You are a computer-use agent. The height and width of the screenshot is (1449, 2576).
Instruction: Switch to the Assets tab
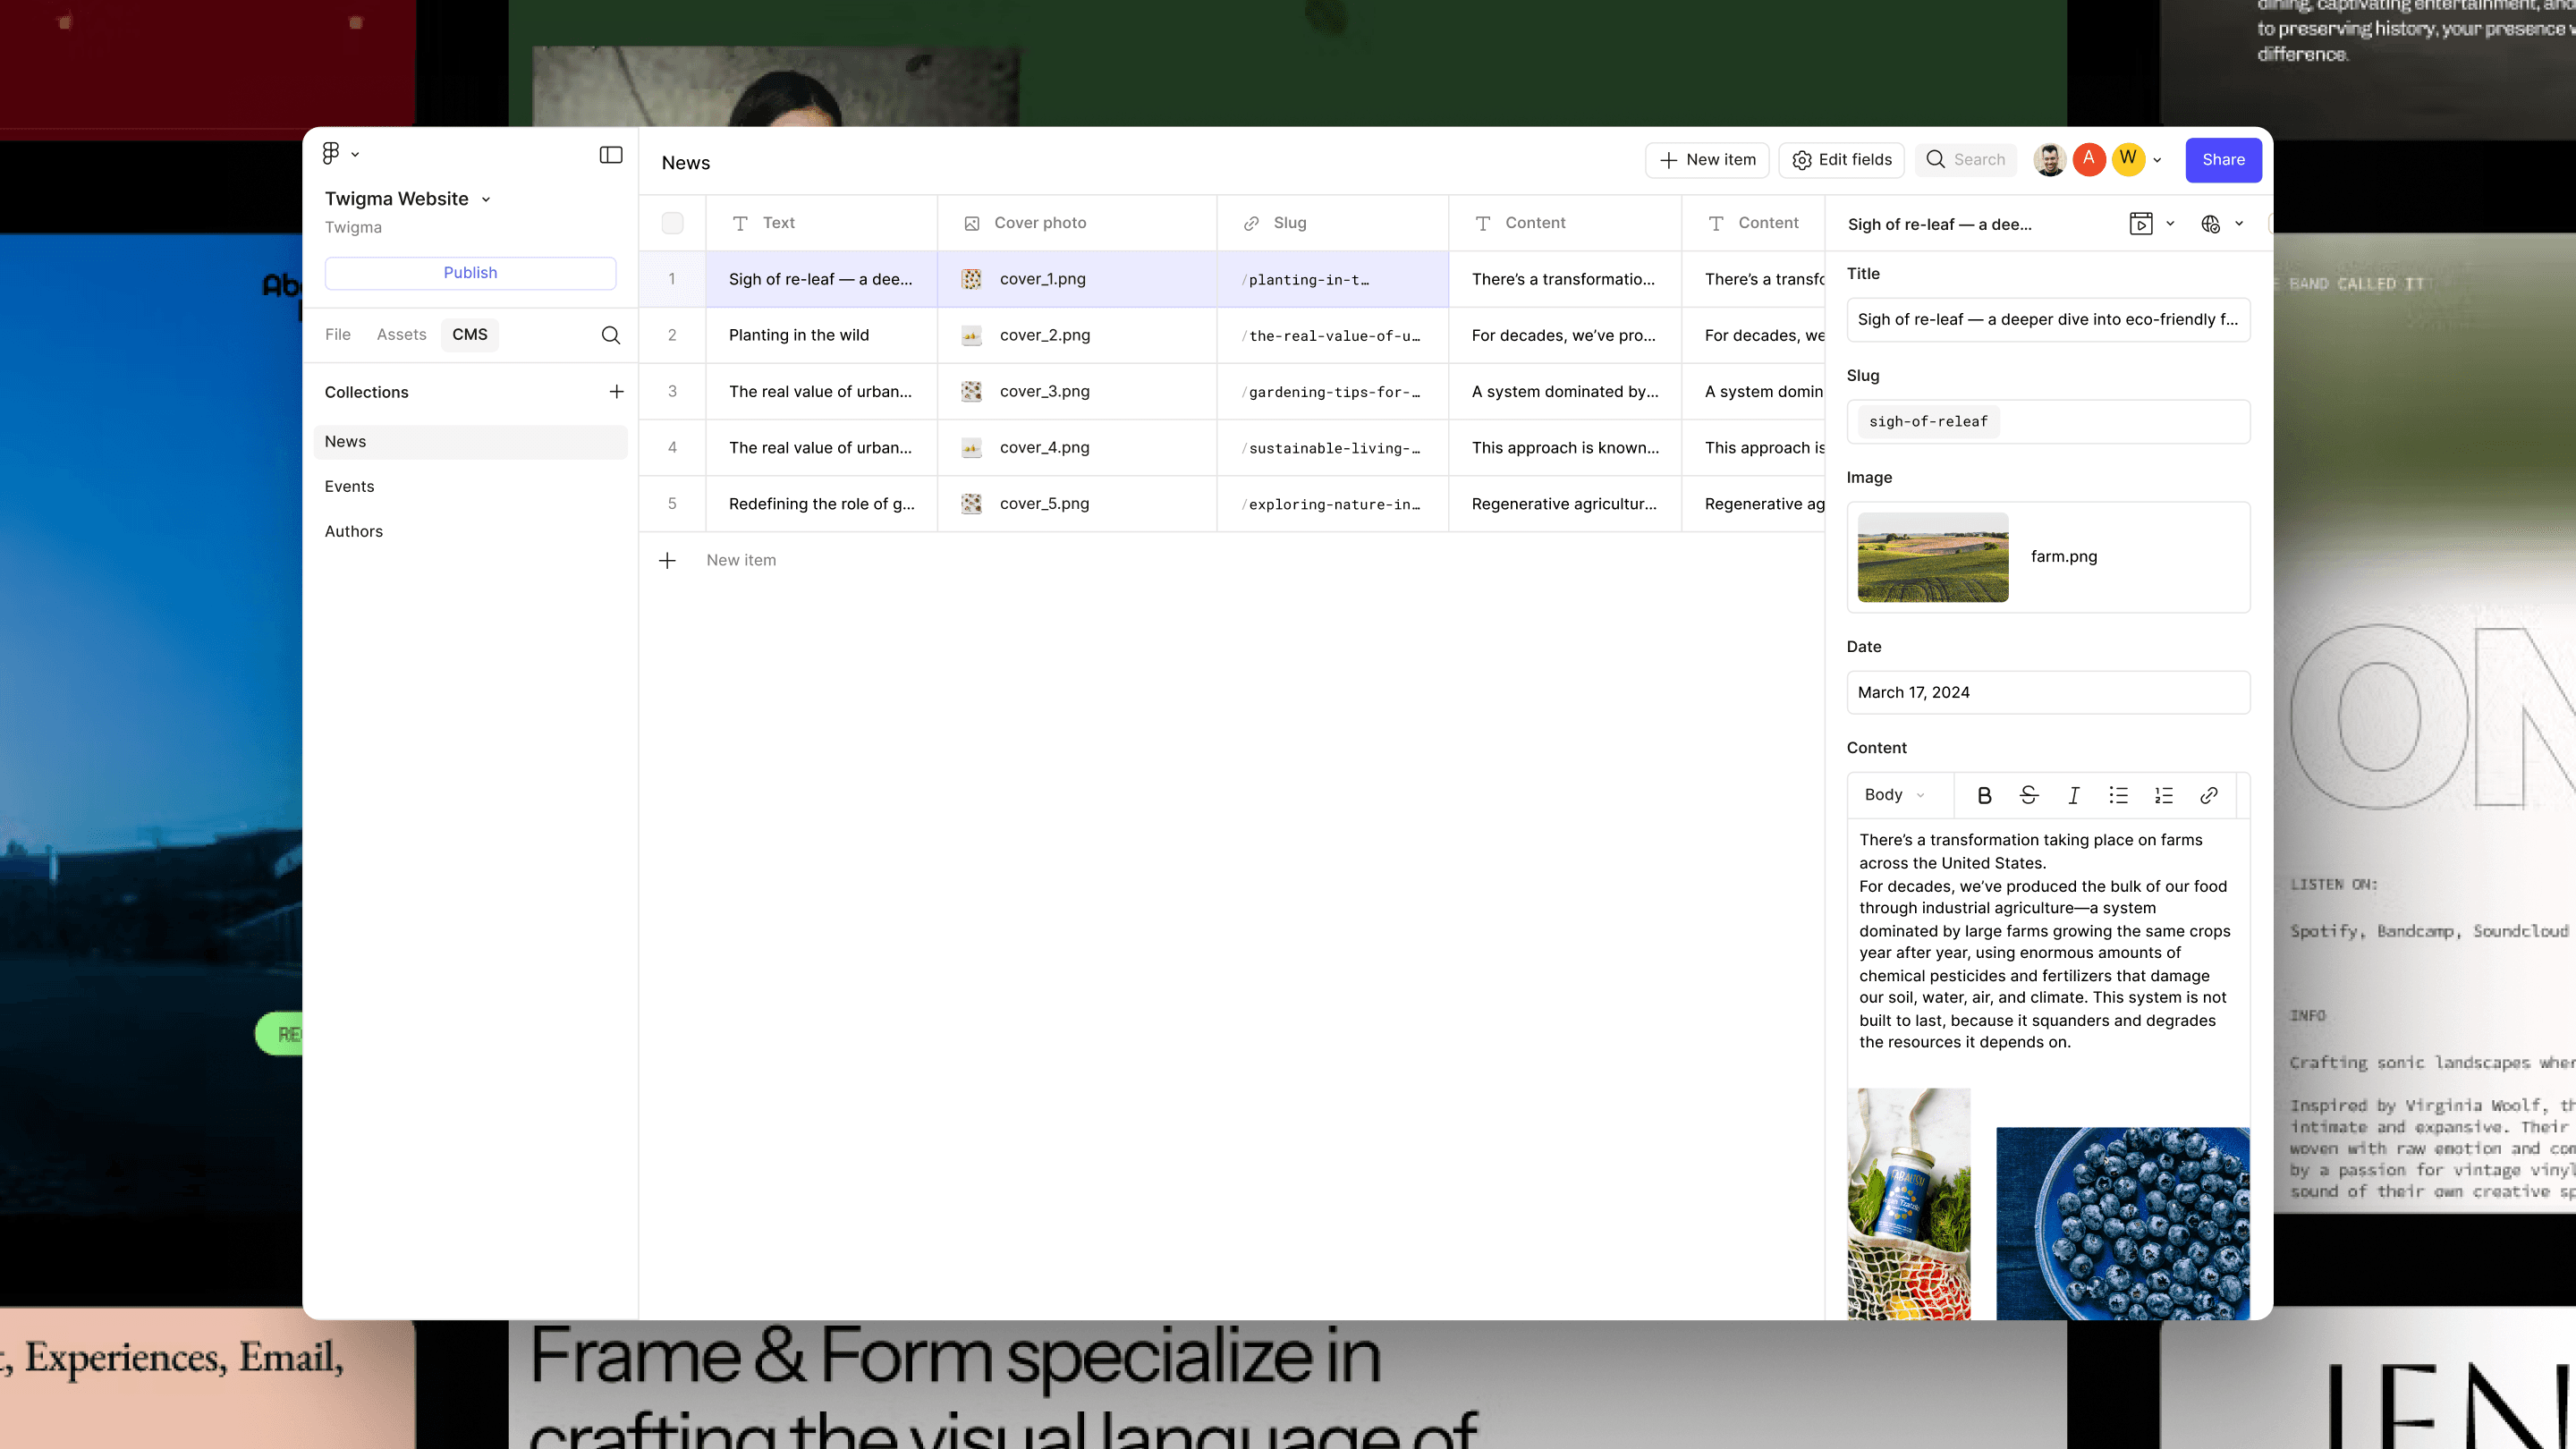[401, 335]
